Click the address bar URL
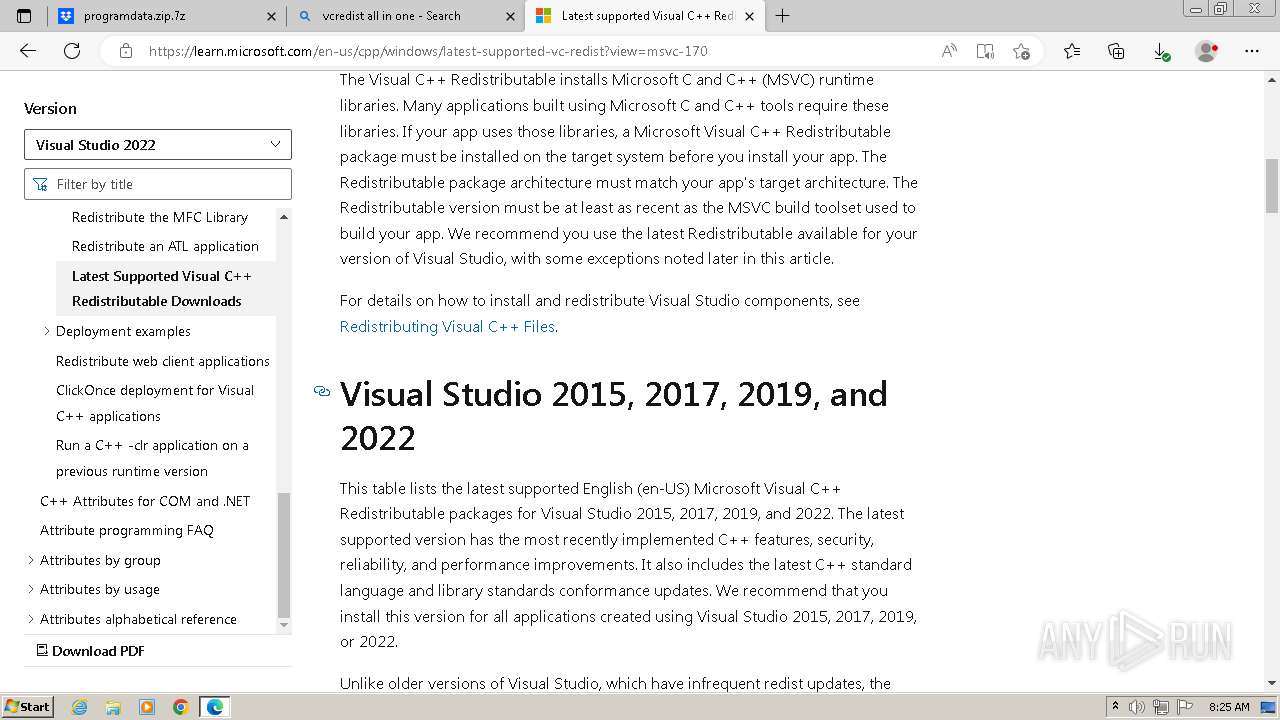 pyautogui.click(x=428, y=51)
